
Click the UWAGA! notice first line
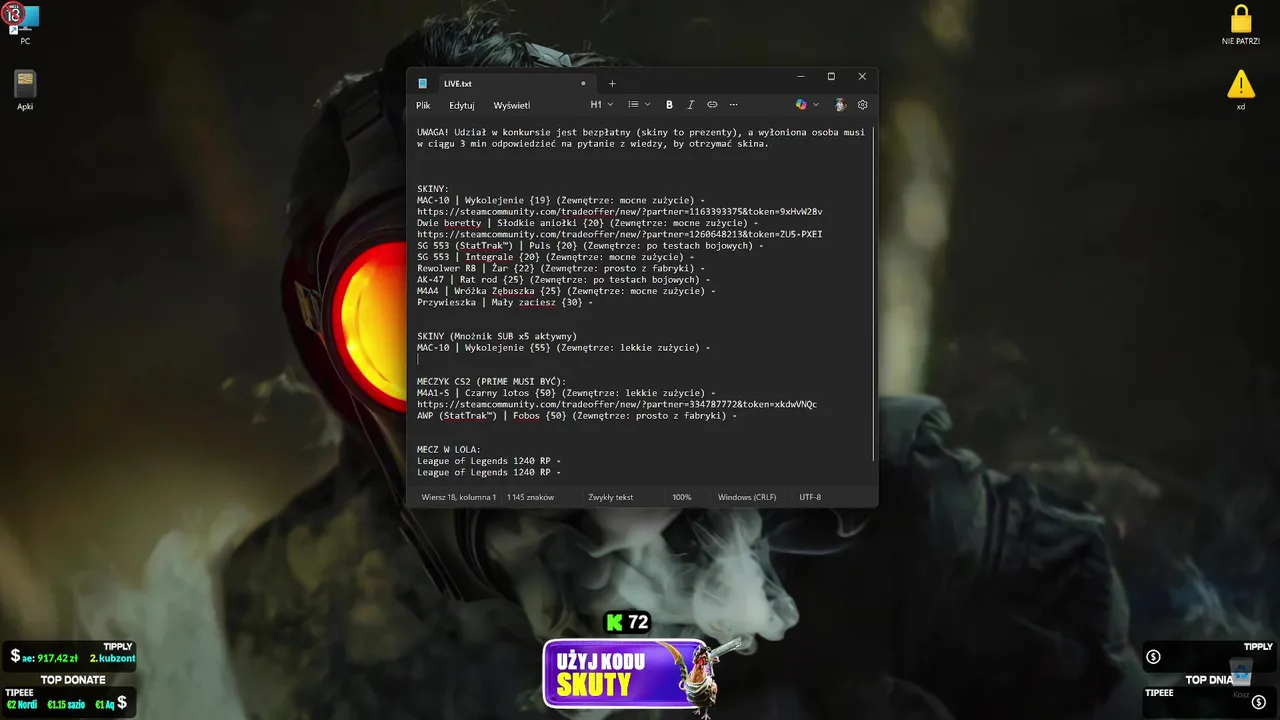tap(641, 132)
